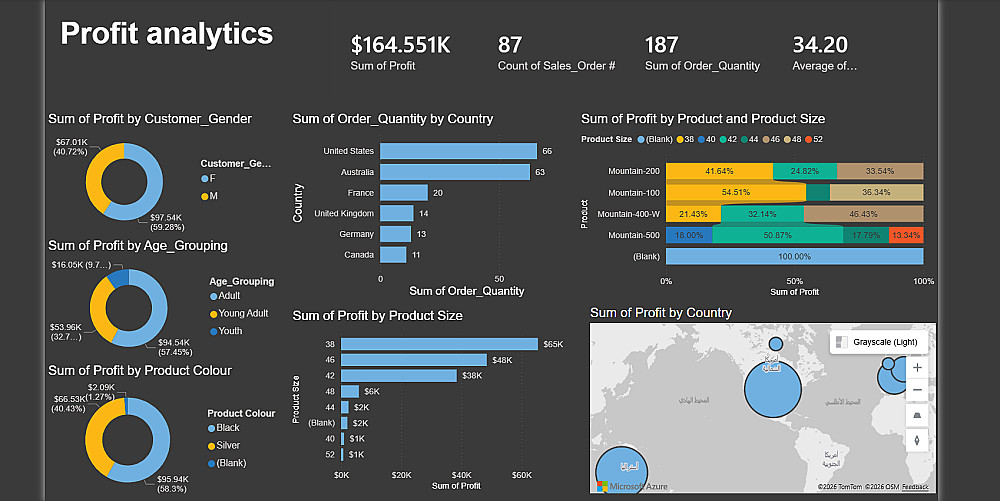Select Black product colour legend item
The height and width of the screenshot is (501, 1000).
coord(224,428)
